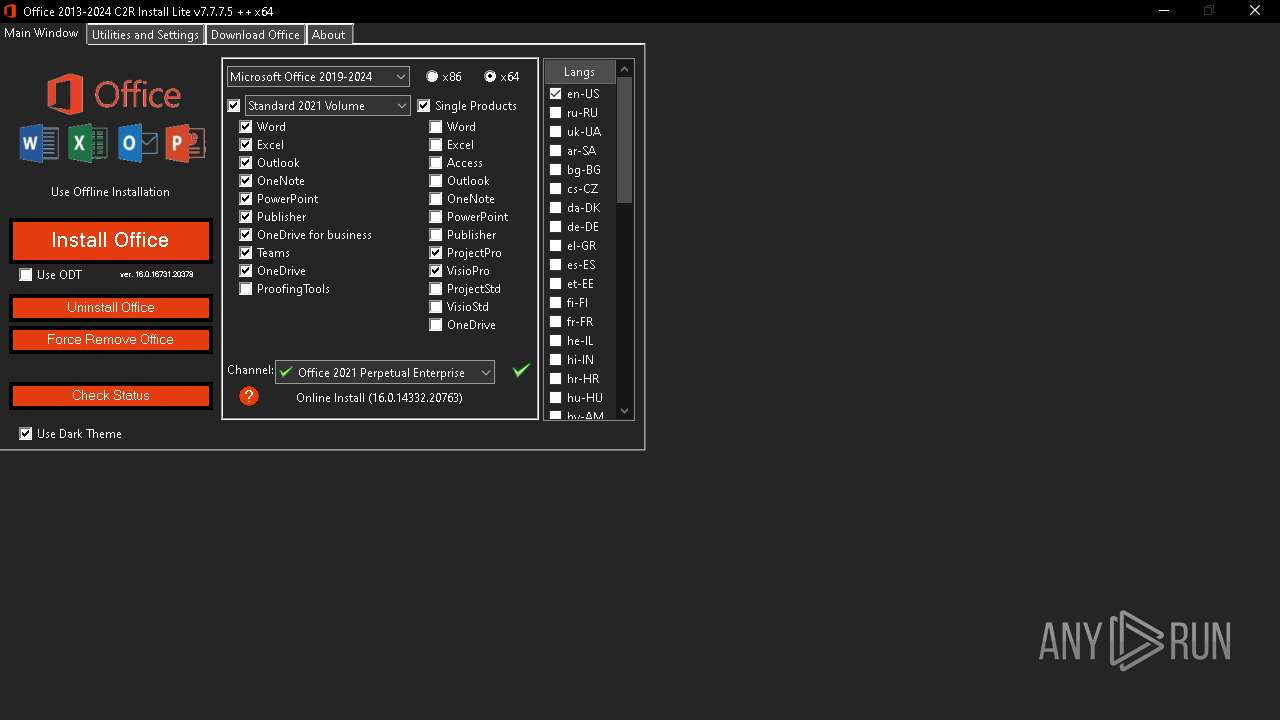Click the Force Remove Office button
The image size is (1280, 720).
click(110, 339)
